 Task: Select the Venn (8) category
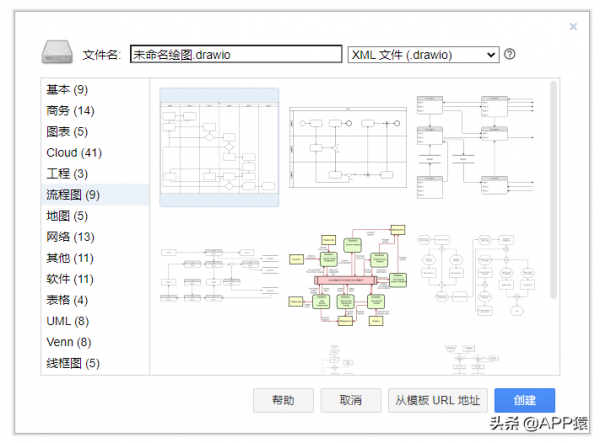(70, 342)
